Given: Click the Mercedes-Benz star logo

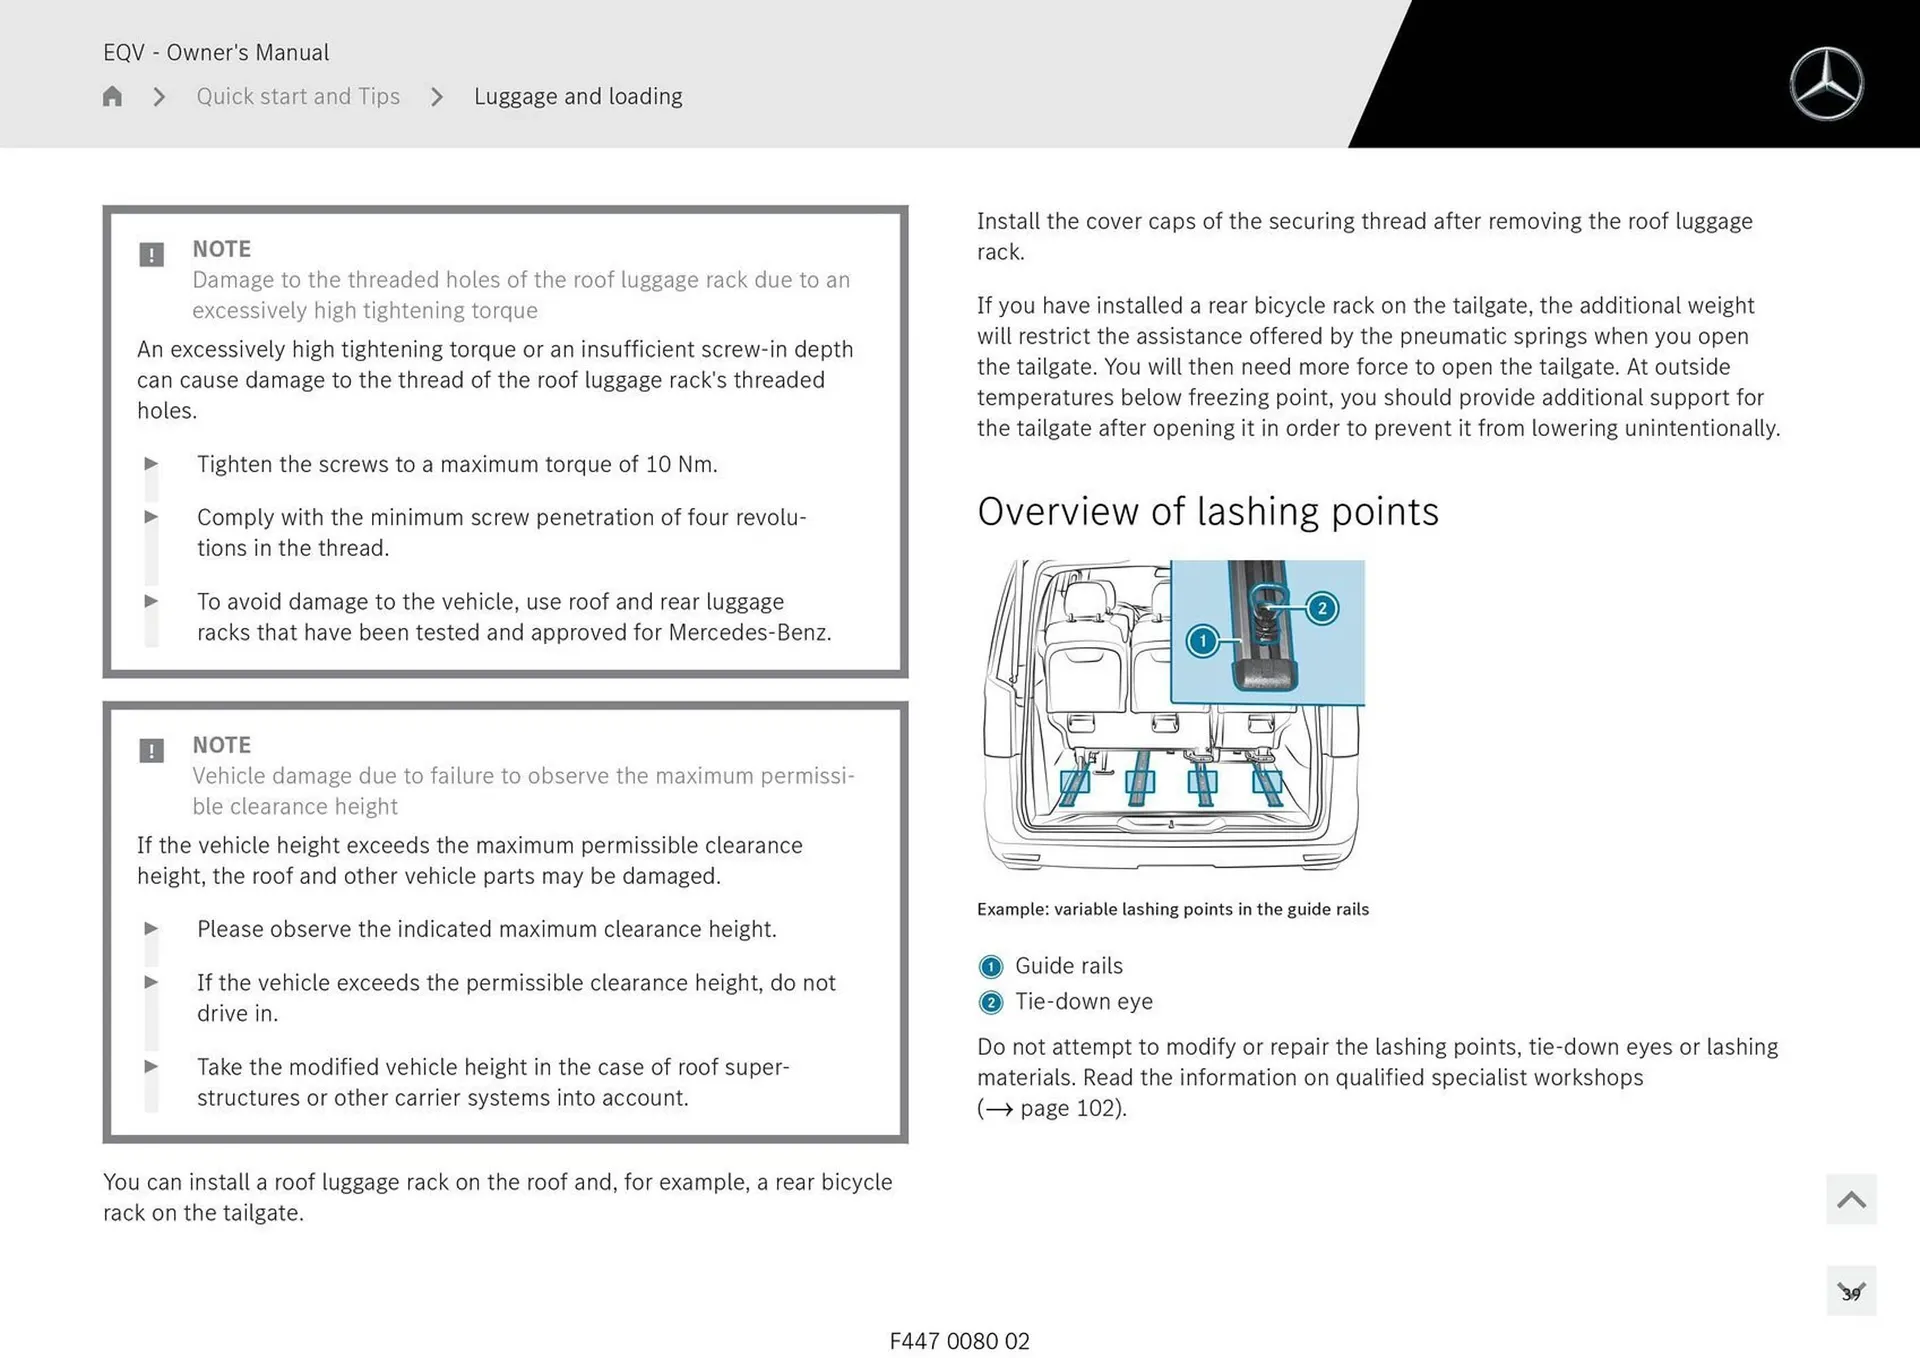Looking at the screenshot, I should click(x=1828, y=83).
